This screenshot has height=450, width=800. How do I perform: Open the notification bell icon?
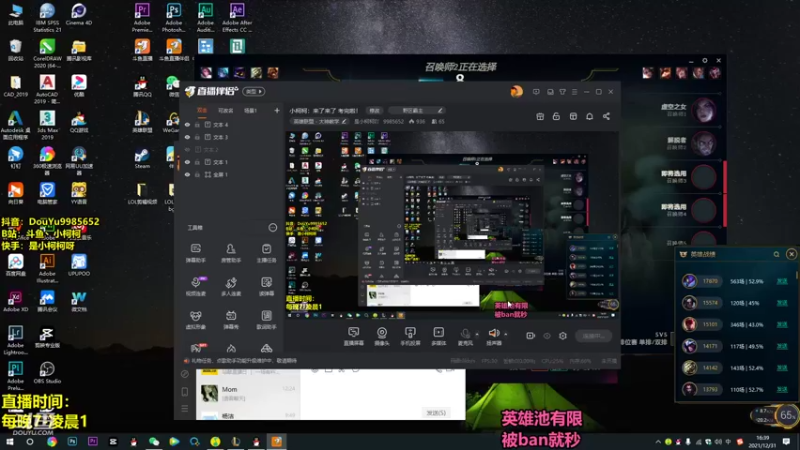589,116
